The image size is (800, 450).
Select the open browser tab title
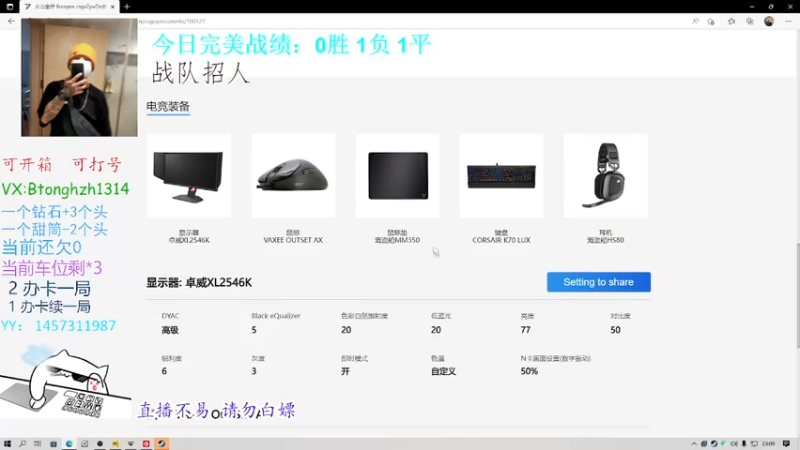70,7
